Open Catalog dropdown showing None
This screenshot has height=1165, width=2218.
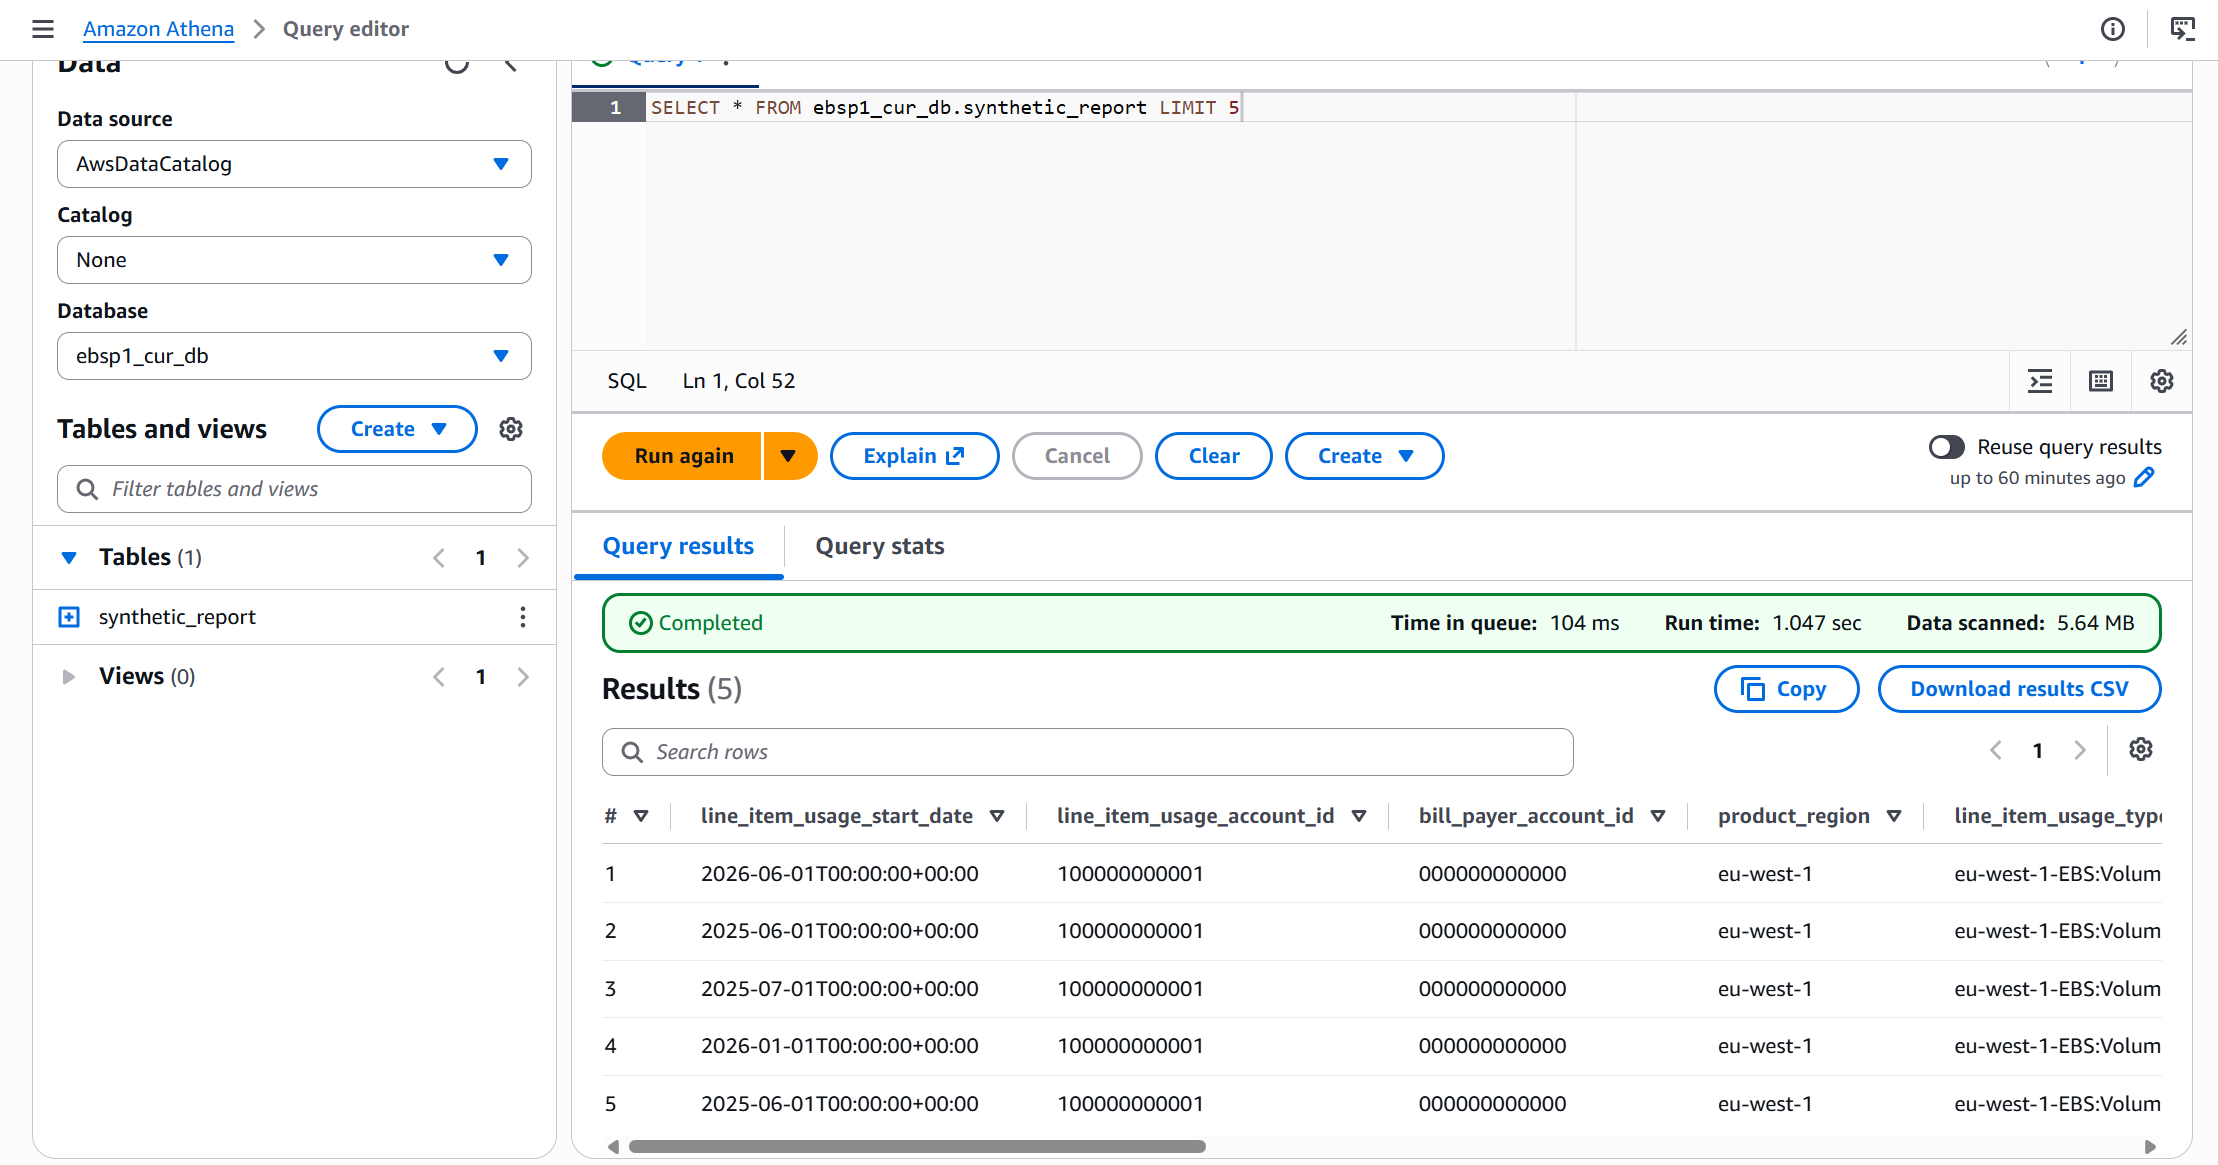coord(294,260)
